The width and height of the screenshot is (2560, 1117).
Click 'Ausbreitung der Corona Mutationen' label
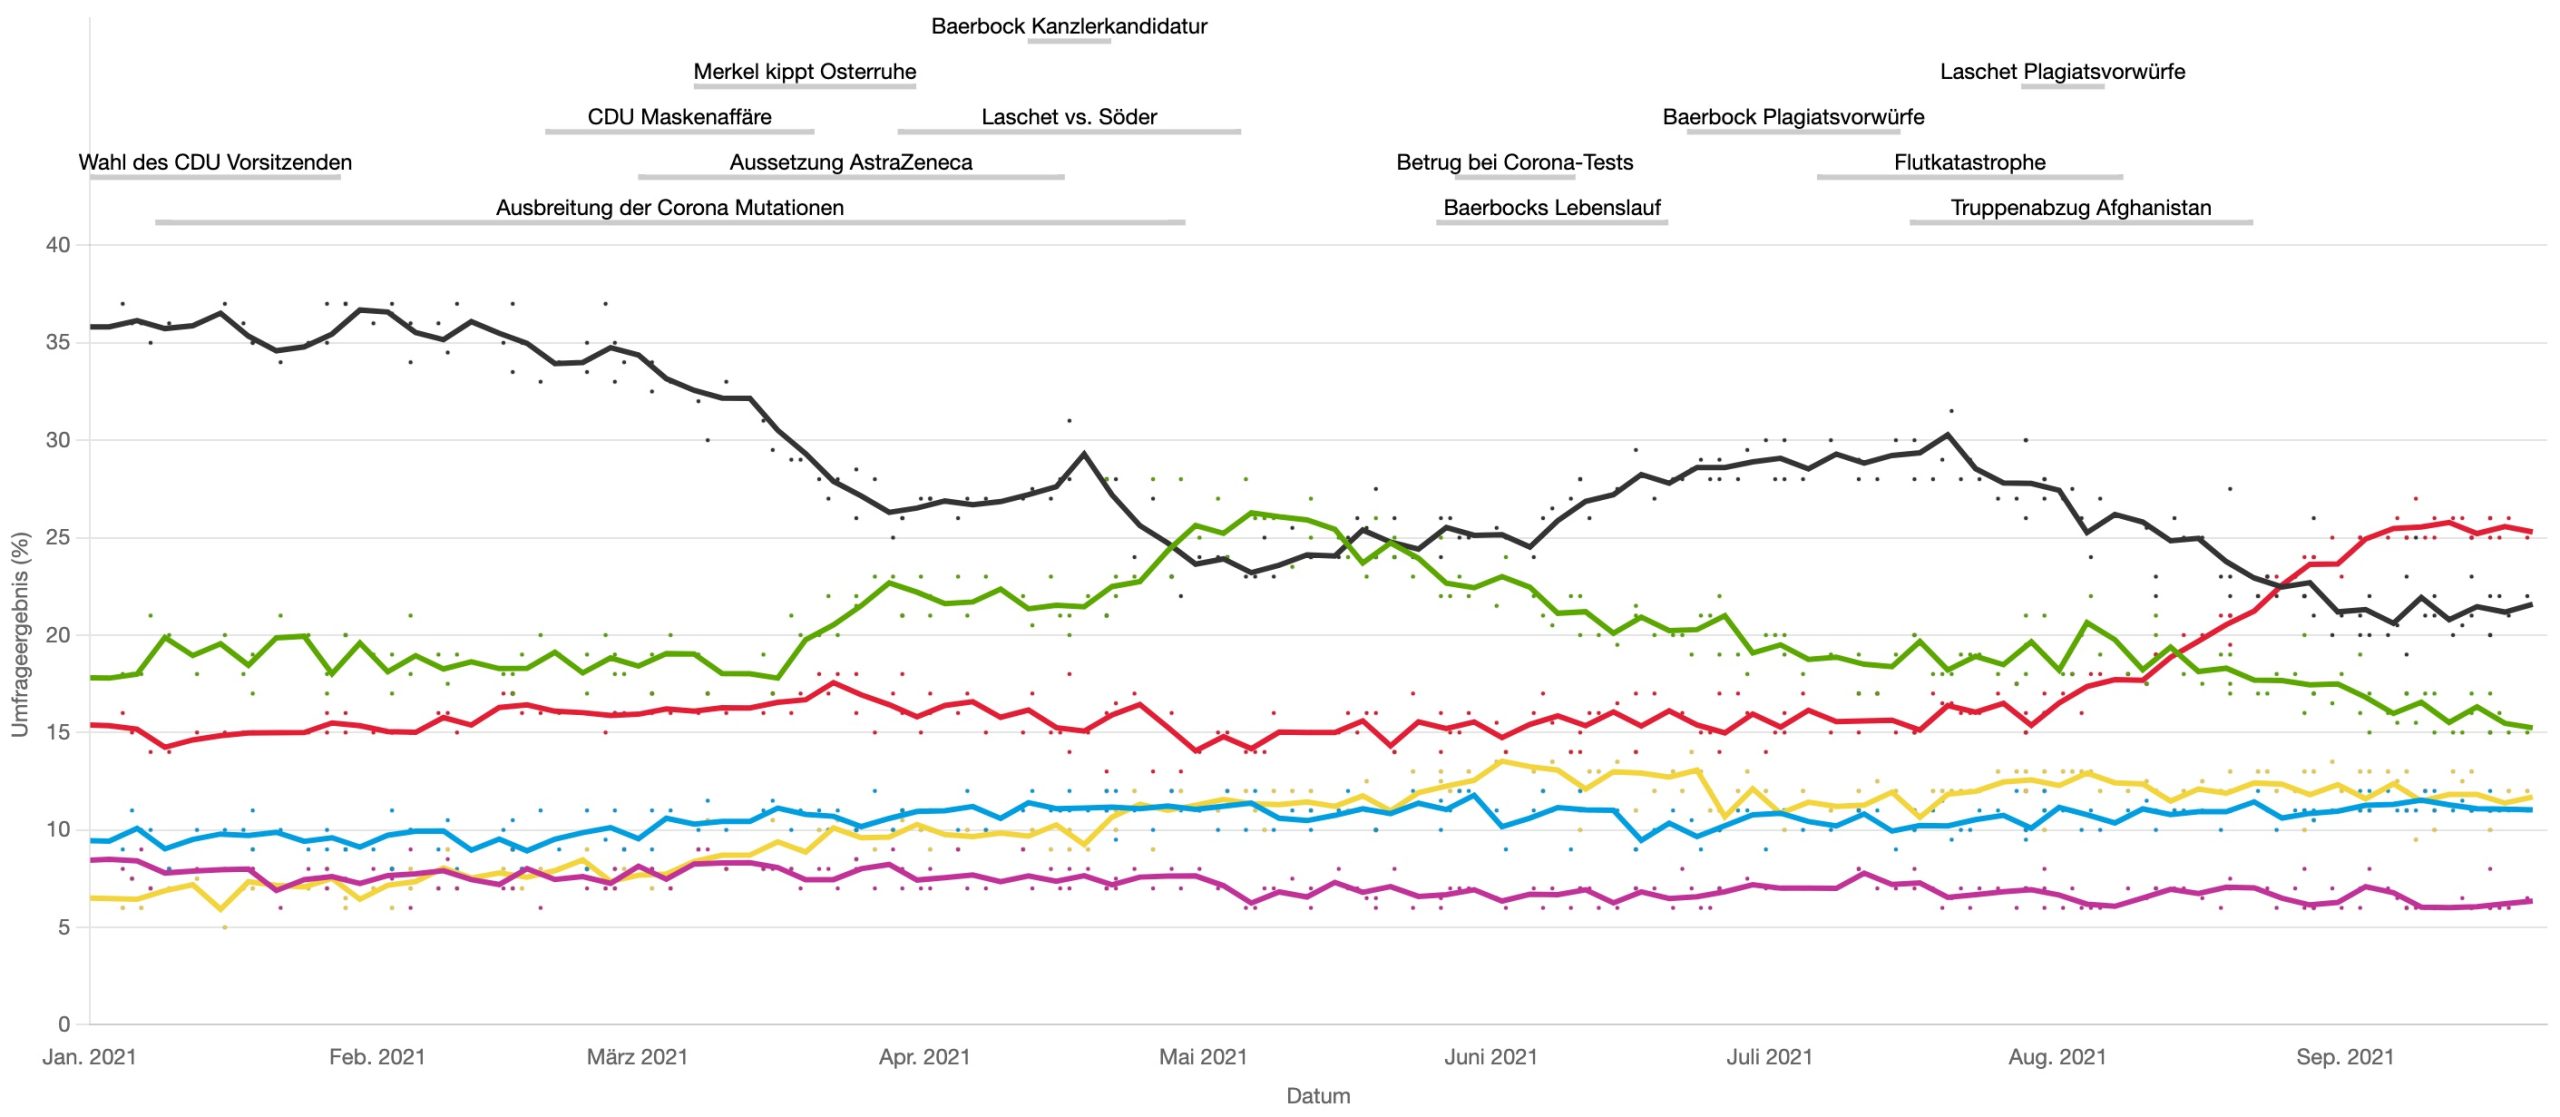coord(670,207)
